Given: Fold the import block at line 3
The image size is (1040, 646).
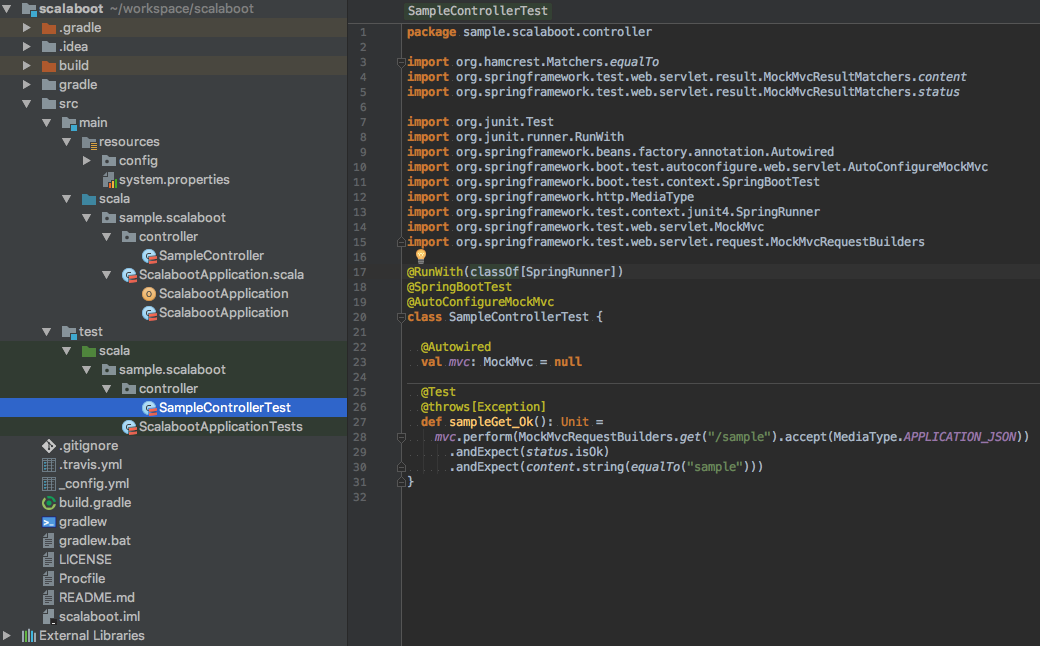Looking at the screenshot, I should pos(401,62).
